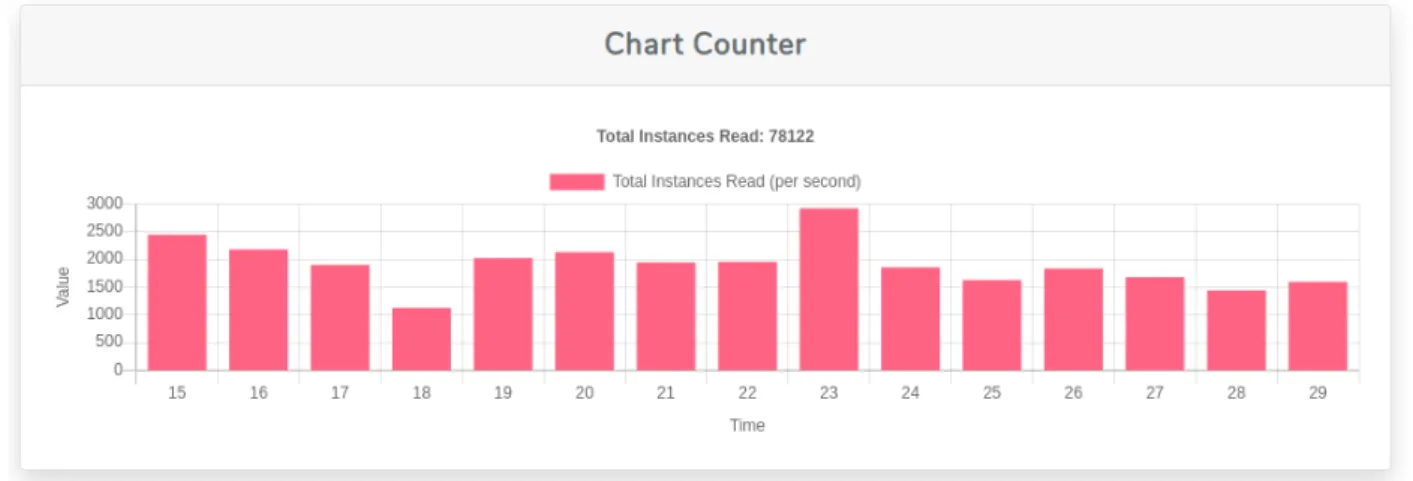Click the y-axis value 2000
The image size is (1413, 481).
(105, 259)
